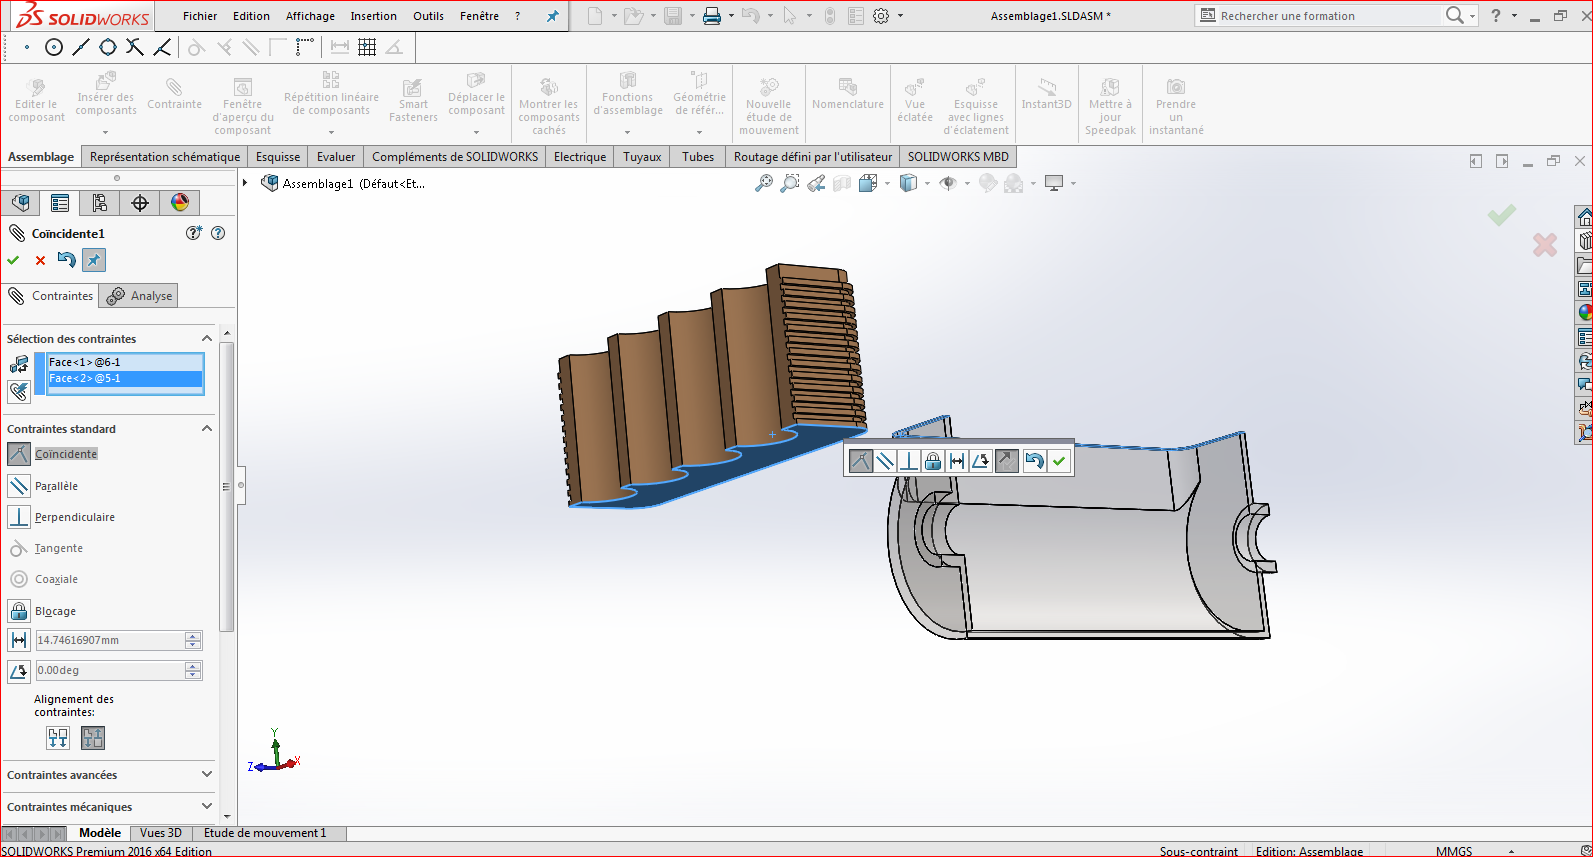Open the FeatureManager design tree tab
The image size is (1593, 857).
[x=20, y=203]
